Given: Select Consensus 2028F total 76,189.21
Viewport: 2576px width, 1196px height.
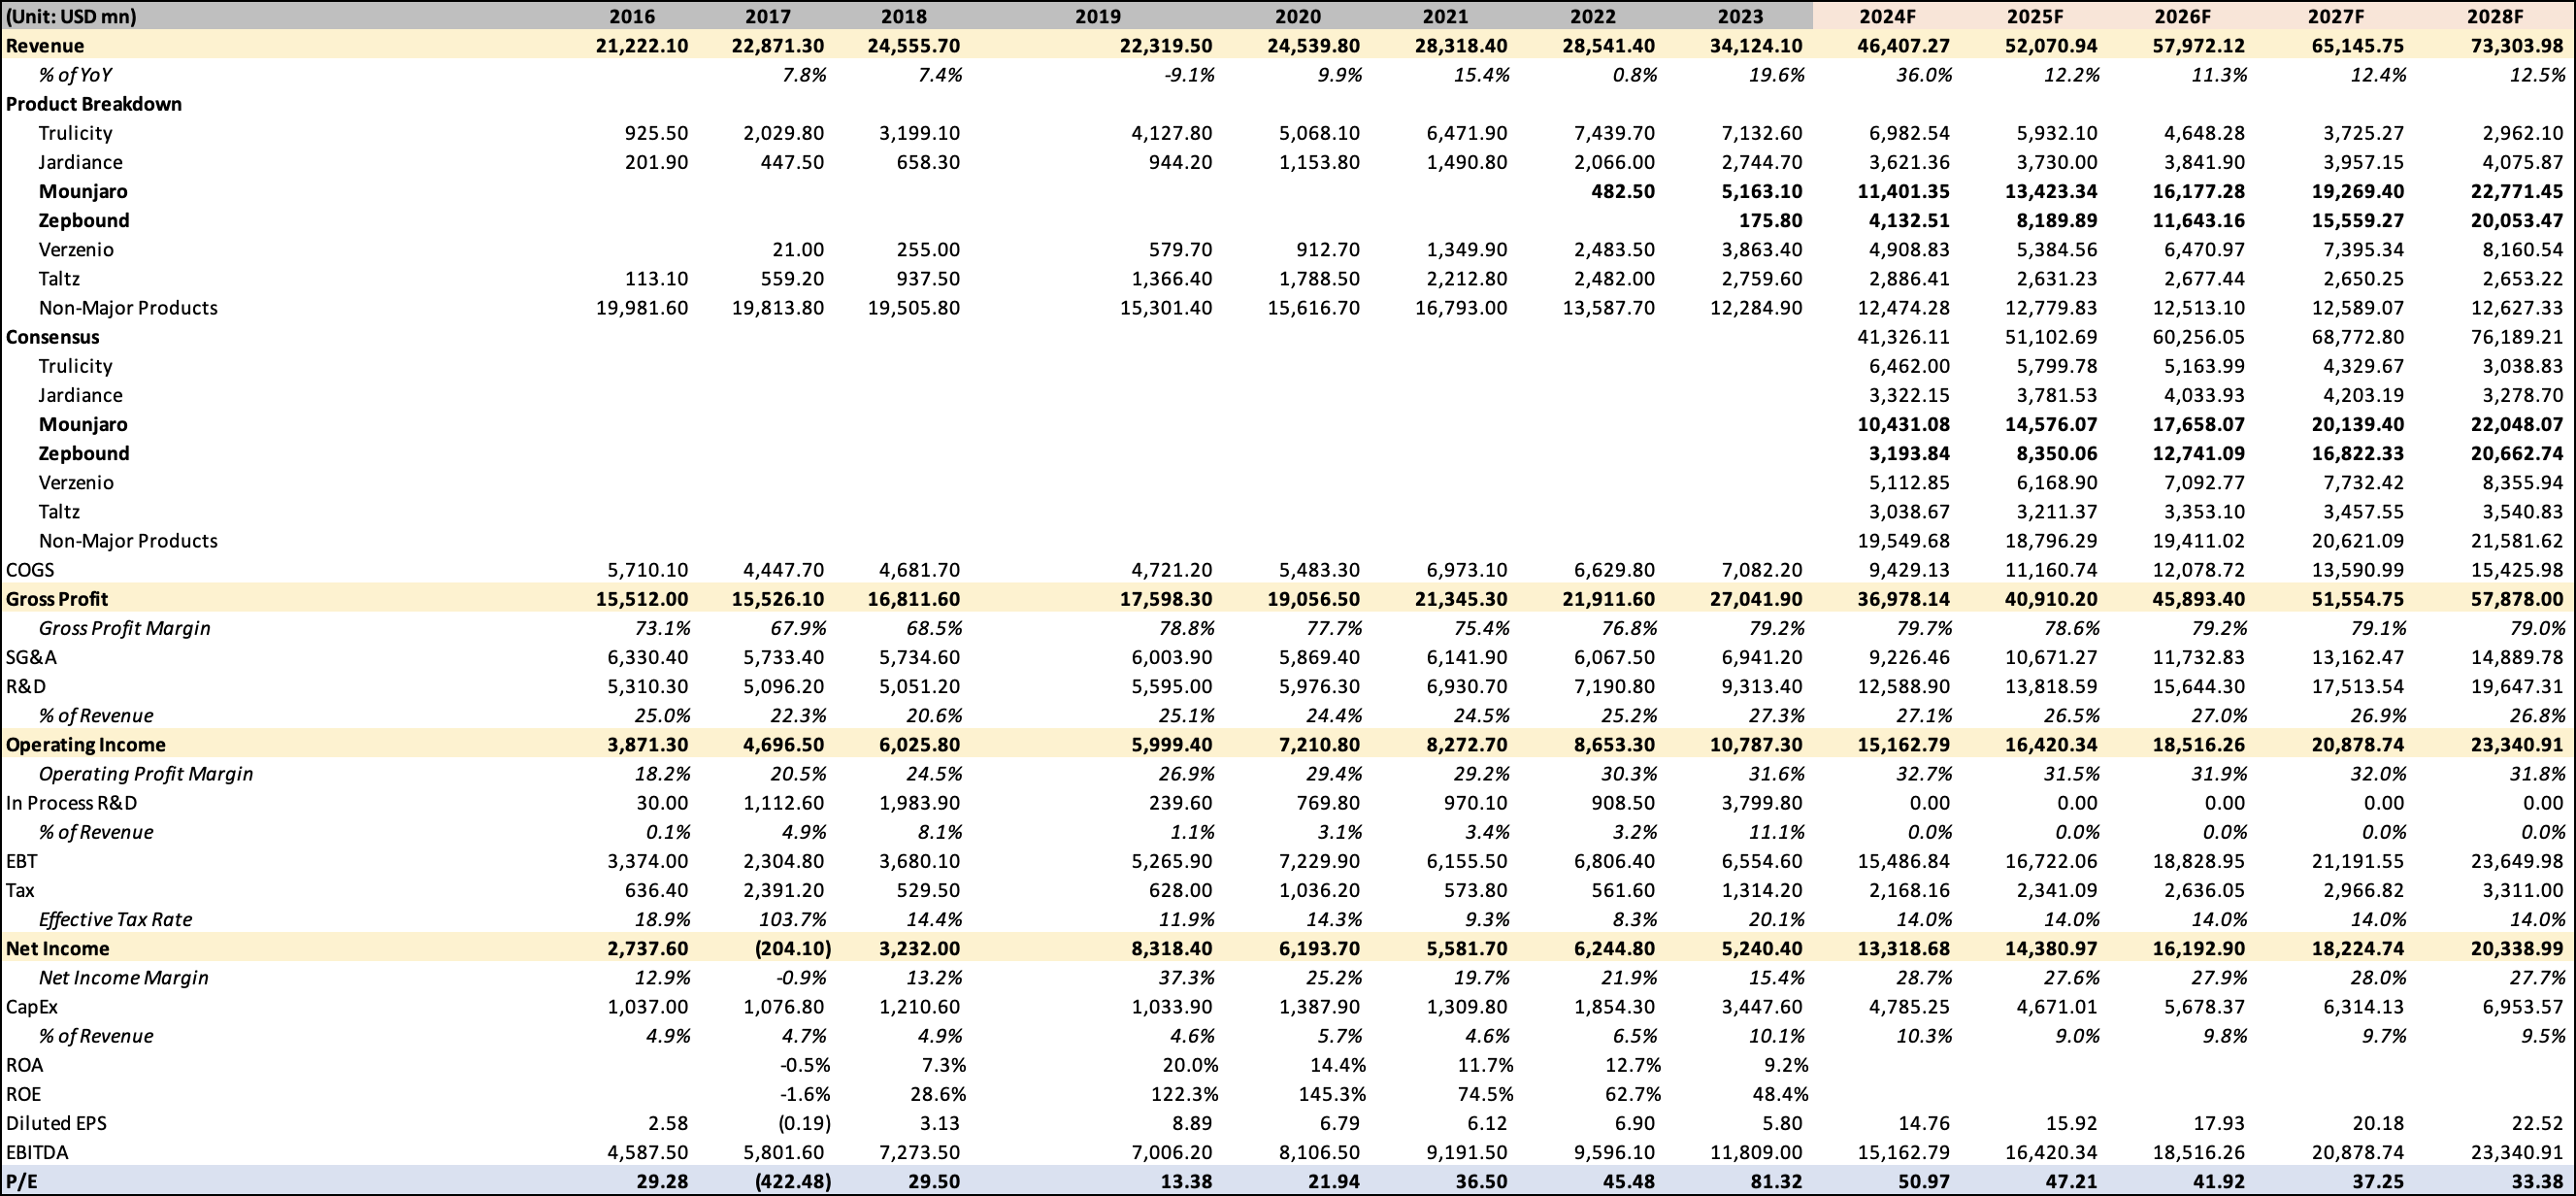Looking at the screenshot, I should point(2516,336).
